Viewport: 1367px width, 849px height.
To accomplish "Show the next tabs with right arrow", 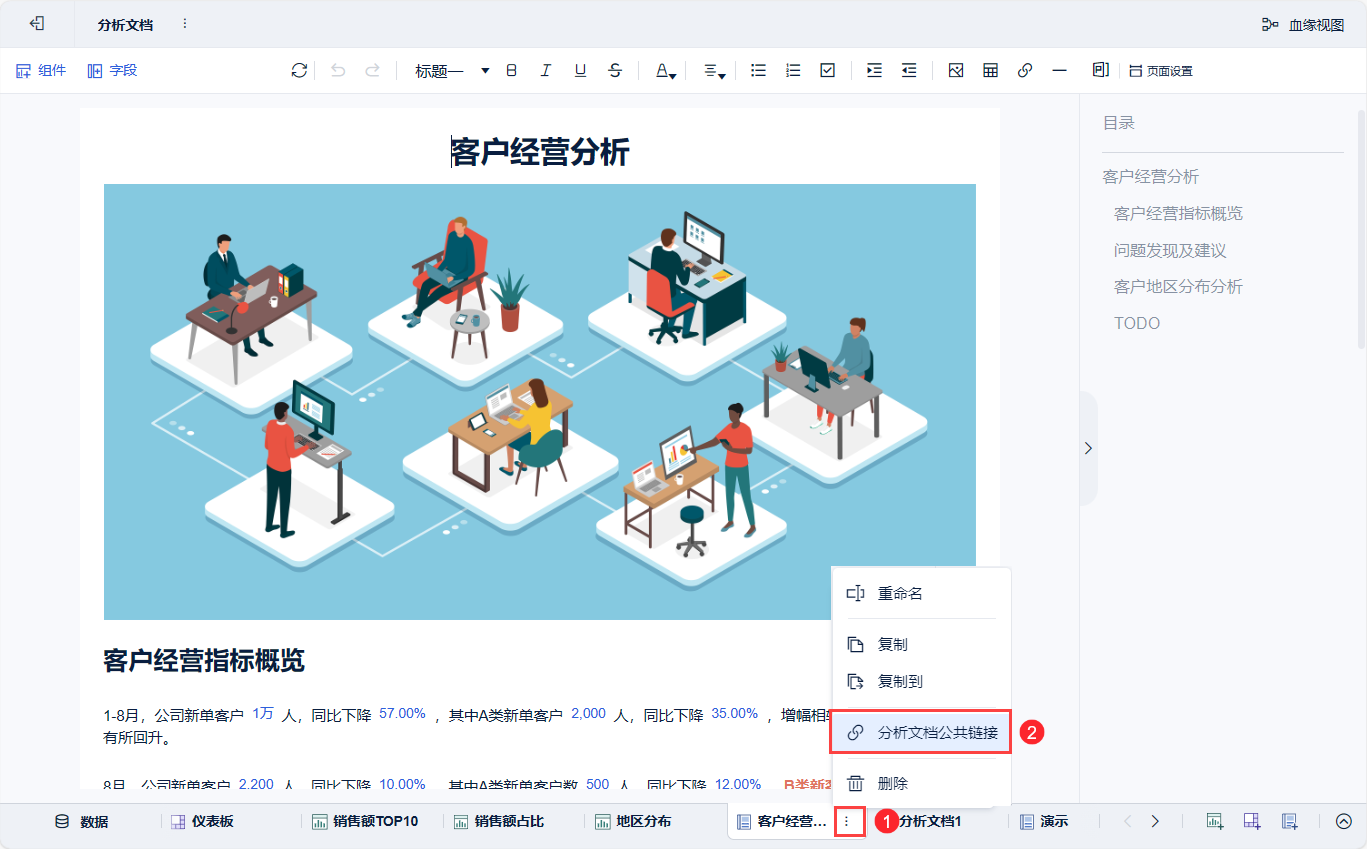I will point(1155,822).
